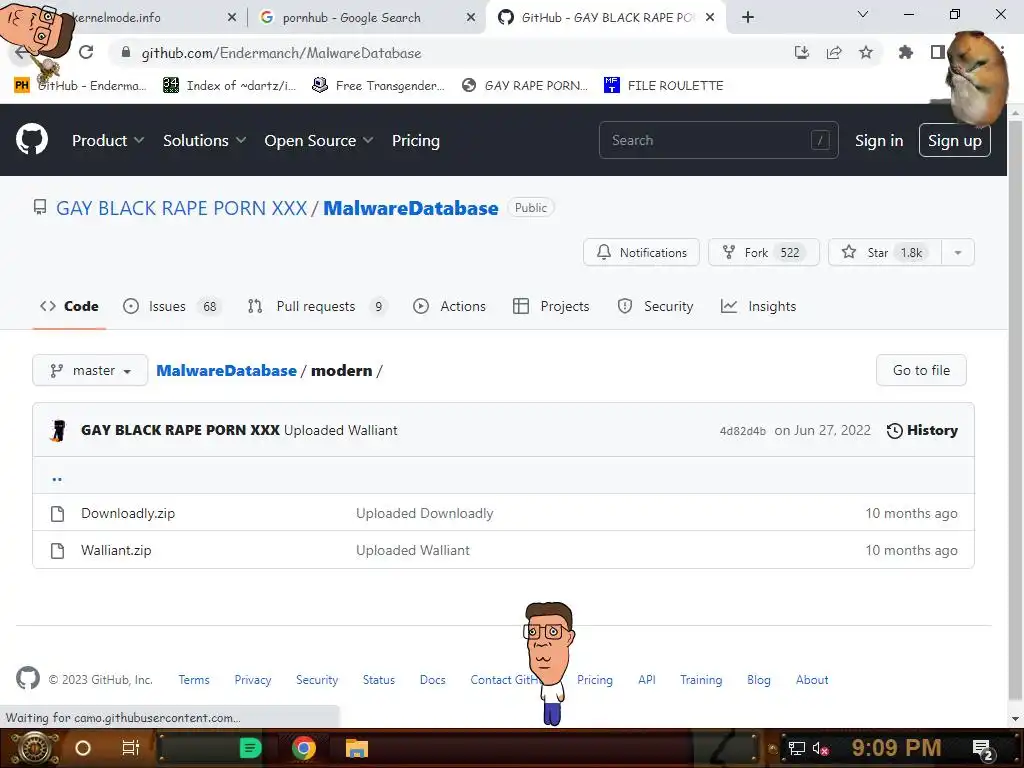The height and width of the screenshot is (768, 1024).
Task: Open the Insights tab
Action: (758, 306)
